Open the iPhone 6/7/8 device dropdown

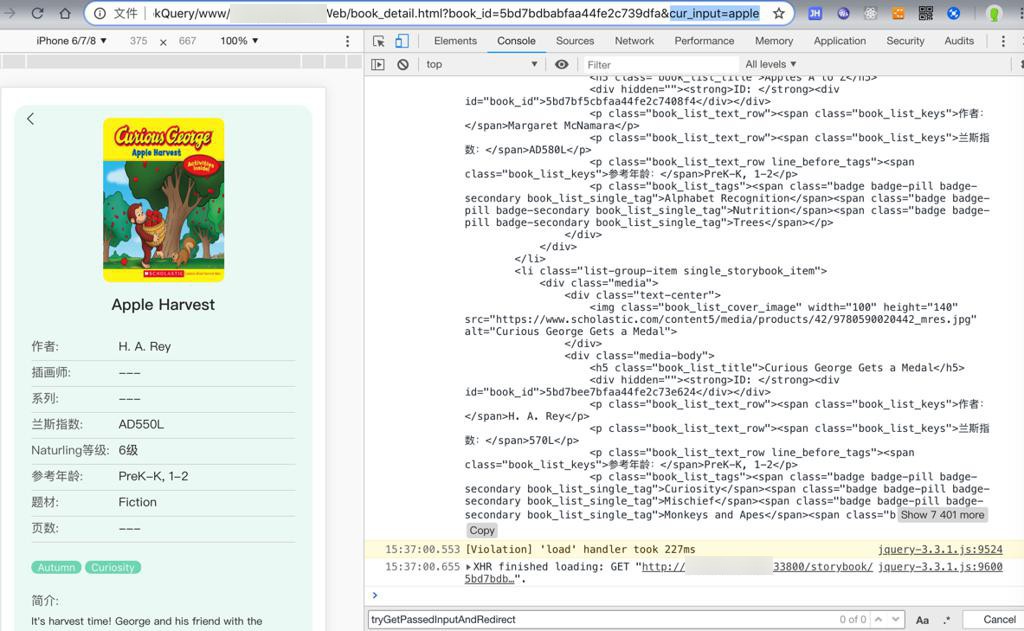point(71,40)
